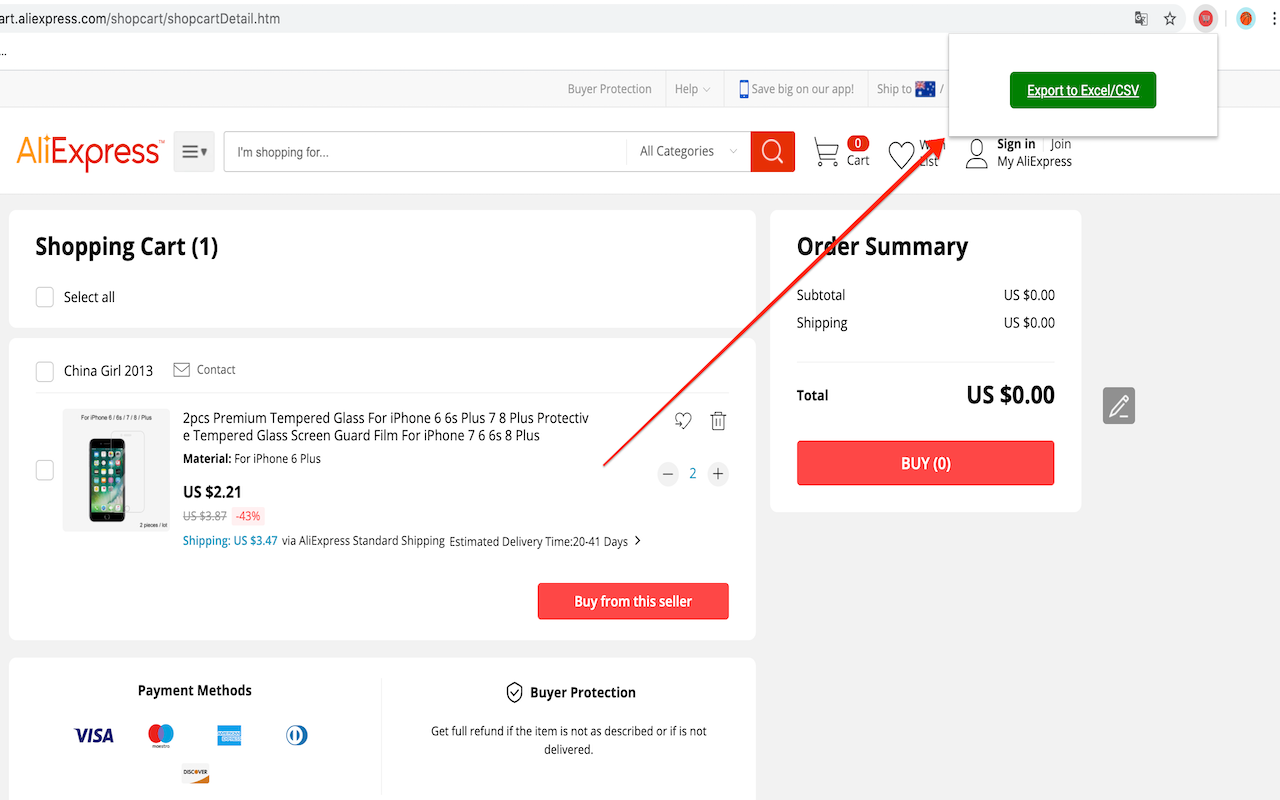Move item to wish list heart icon
The width and height of the screenshot is (1280, 800).
pos(683,421)
